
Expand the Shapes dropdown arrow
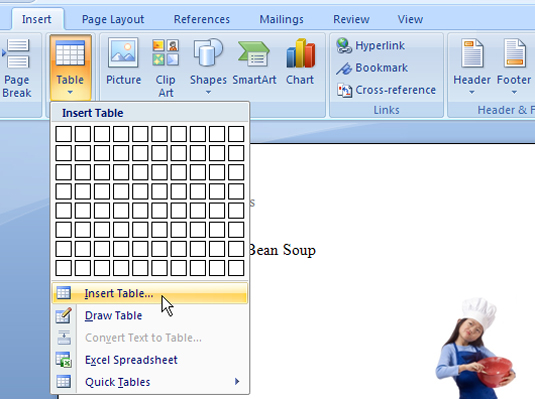tap(208, 92)
